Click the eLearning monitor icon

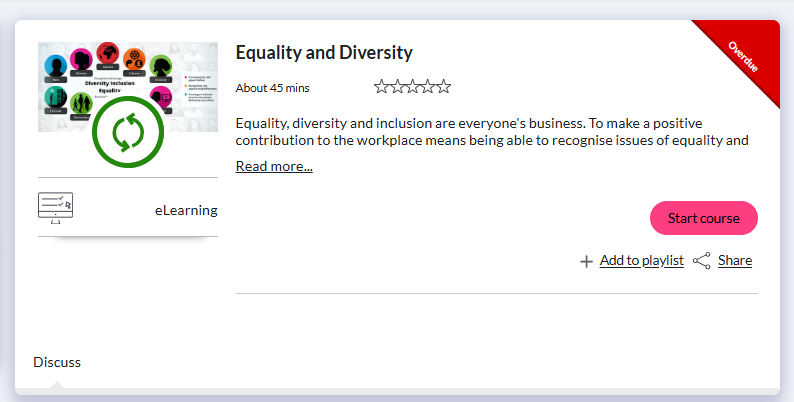pos(56,208)
